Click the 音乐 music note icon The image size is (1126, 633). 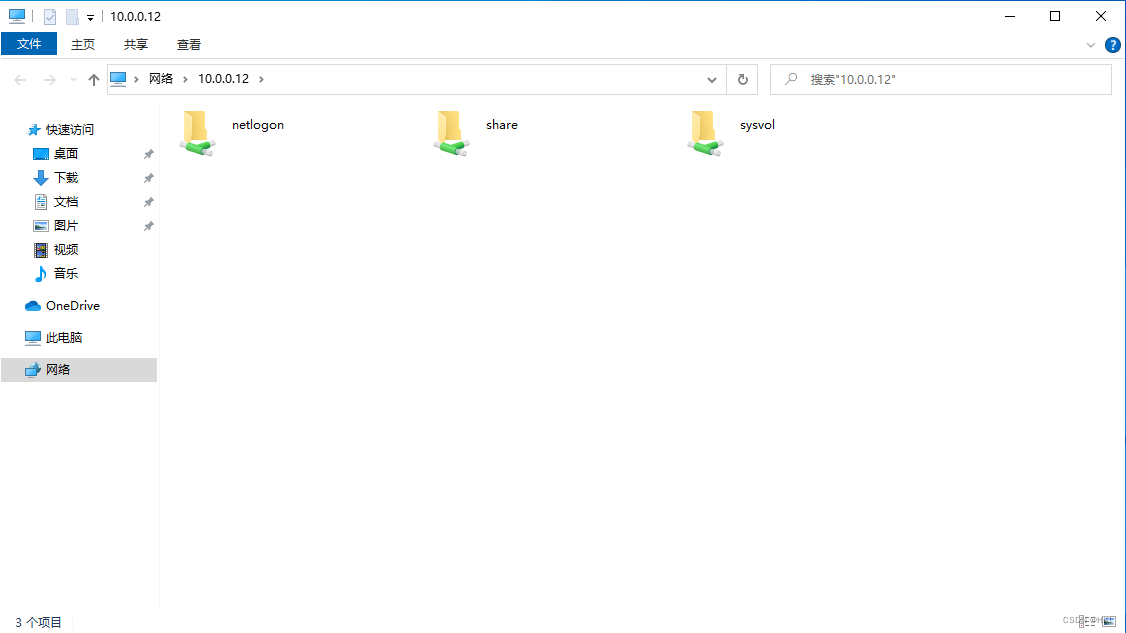[41, 274]
